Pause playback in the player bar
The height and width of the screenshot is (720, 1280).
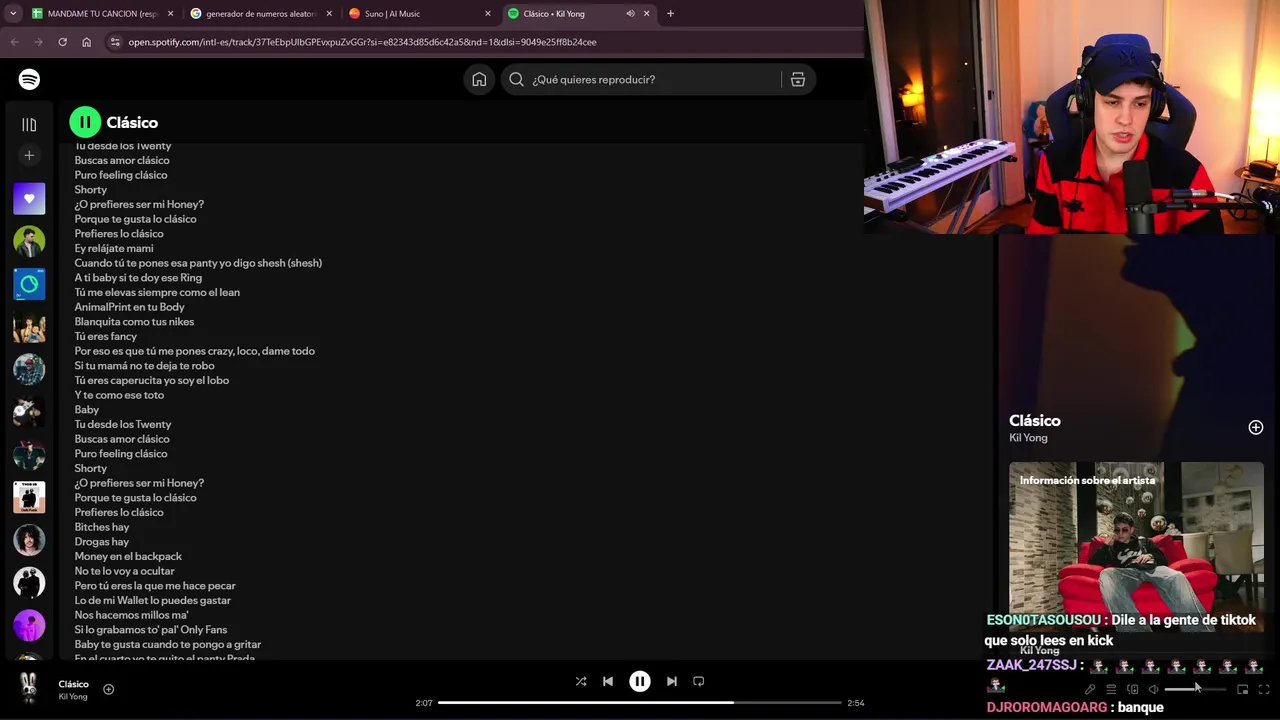pyautogui.click(x=640, y=681)
